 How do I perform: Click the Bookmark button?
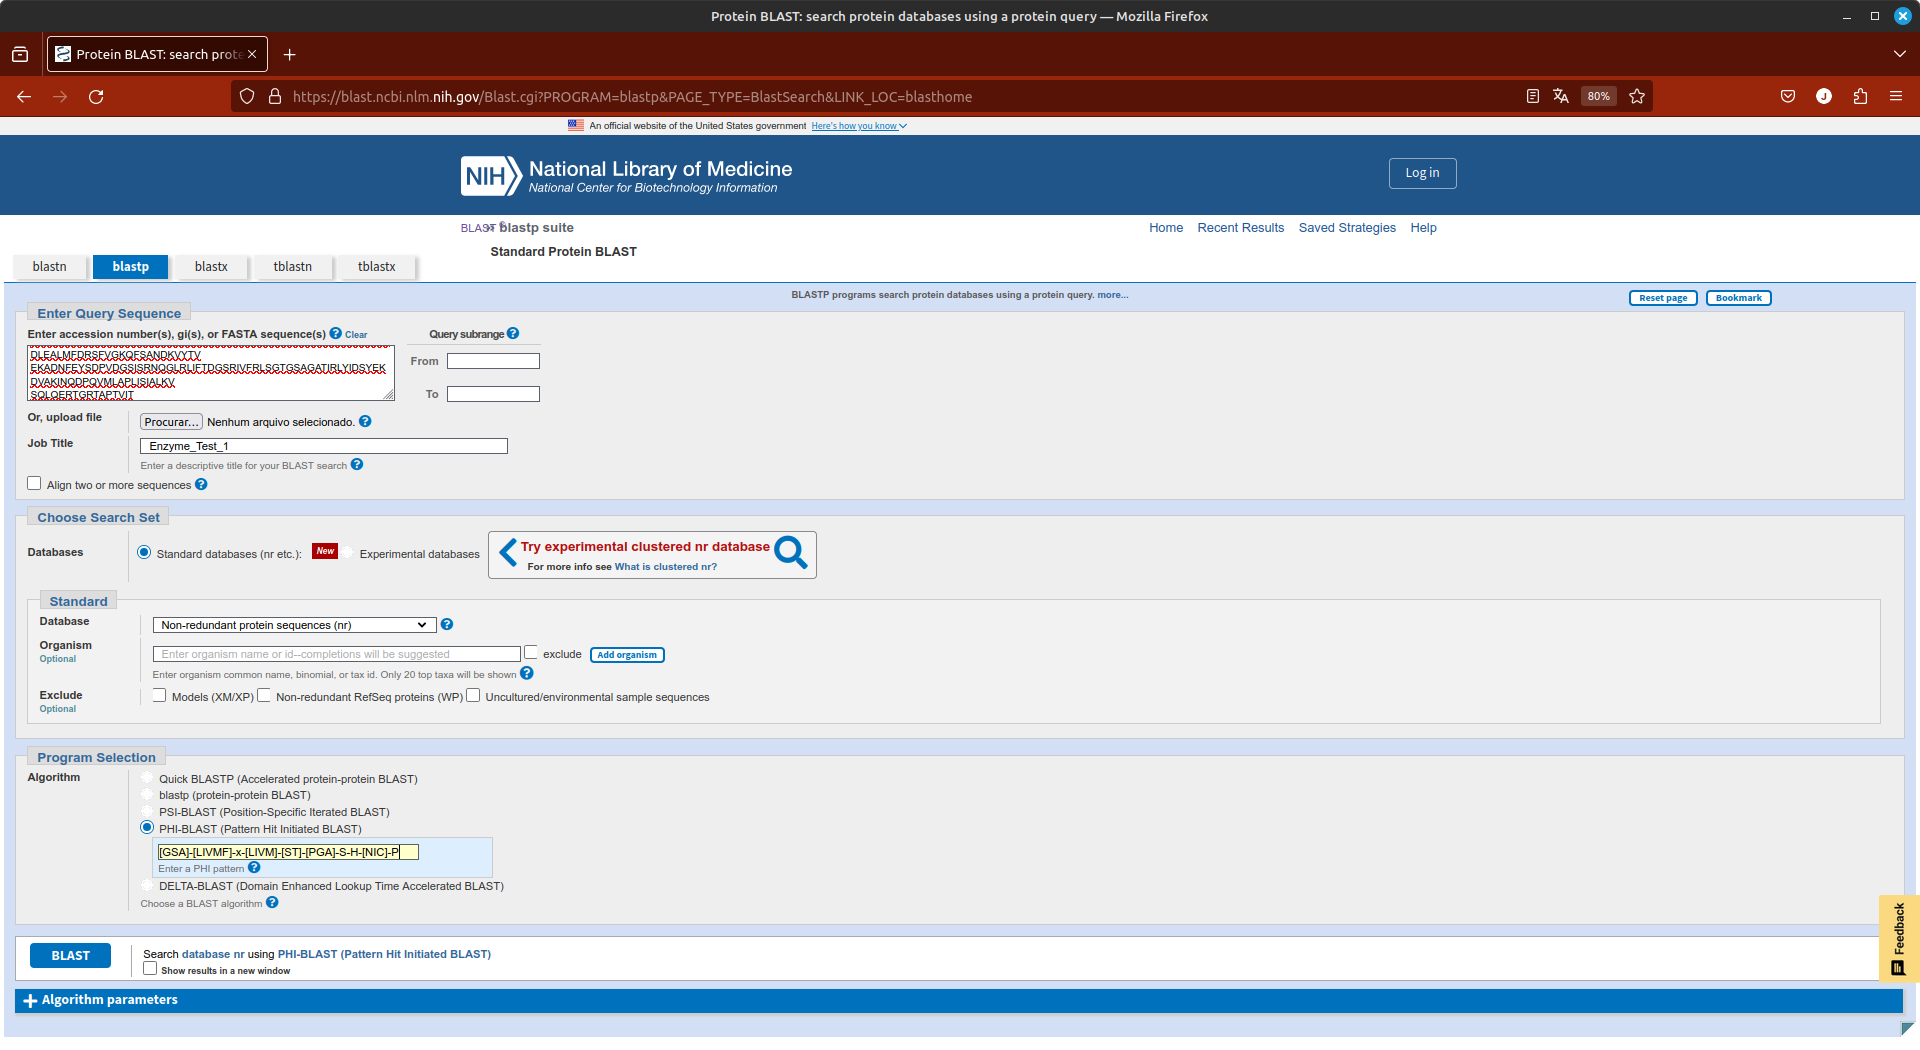click(1738, 298)
